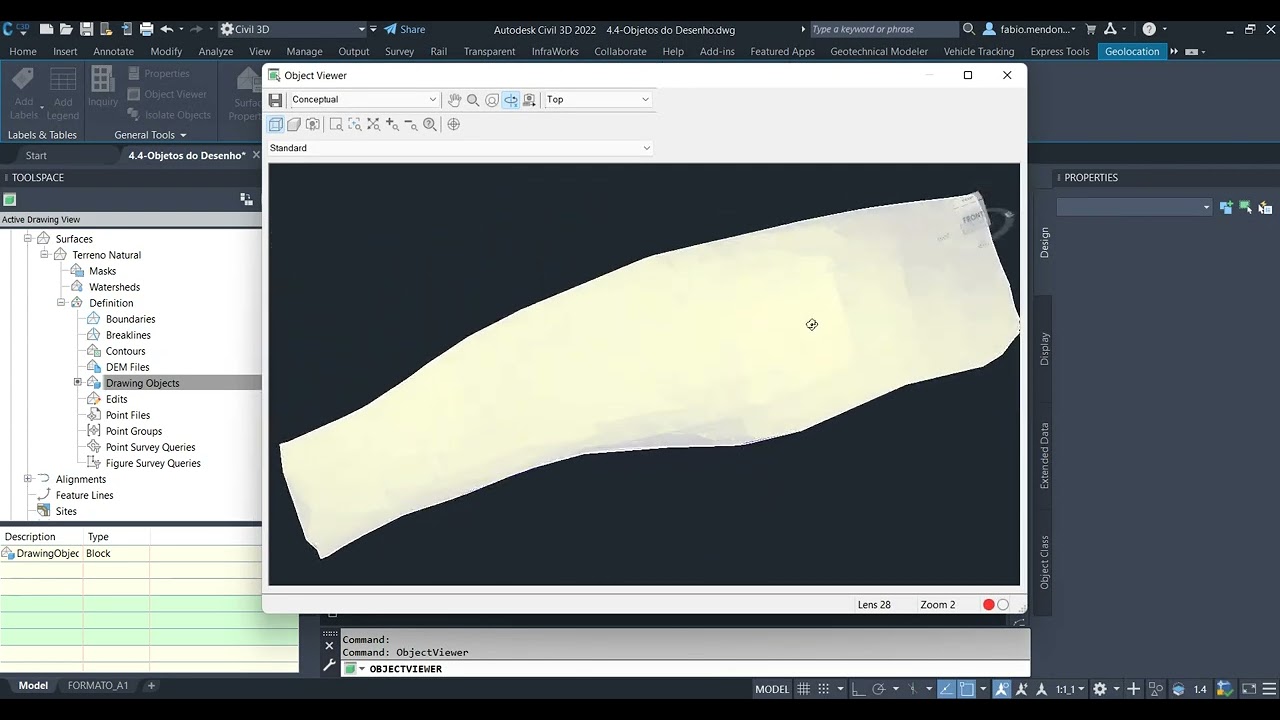Collapse the Definition tree node

(x=61, y=303)
